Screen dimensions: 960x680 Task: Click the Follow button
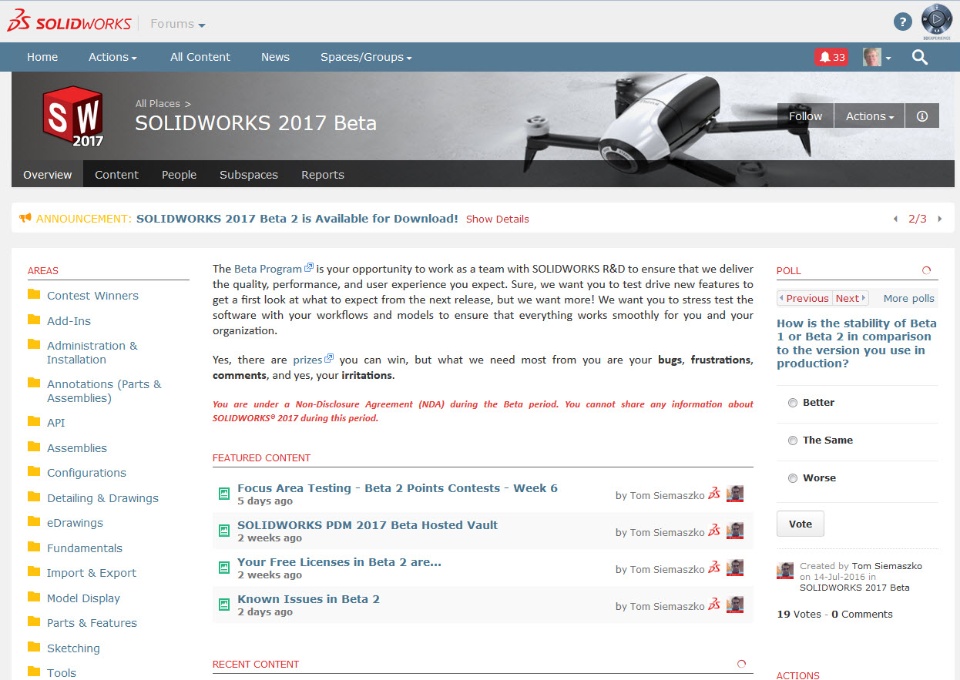[x=805, y=116]
